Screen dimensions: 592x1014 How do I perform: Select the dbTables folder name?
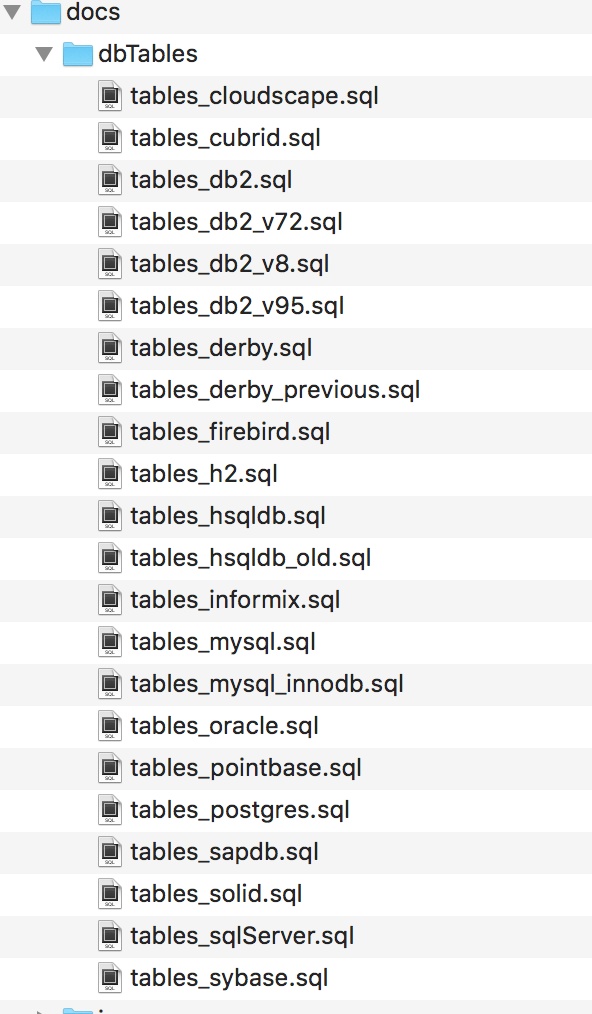pyautogui.click(x=148, y=54)
